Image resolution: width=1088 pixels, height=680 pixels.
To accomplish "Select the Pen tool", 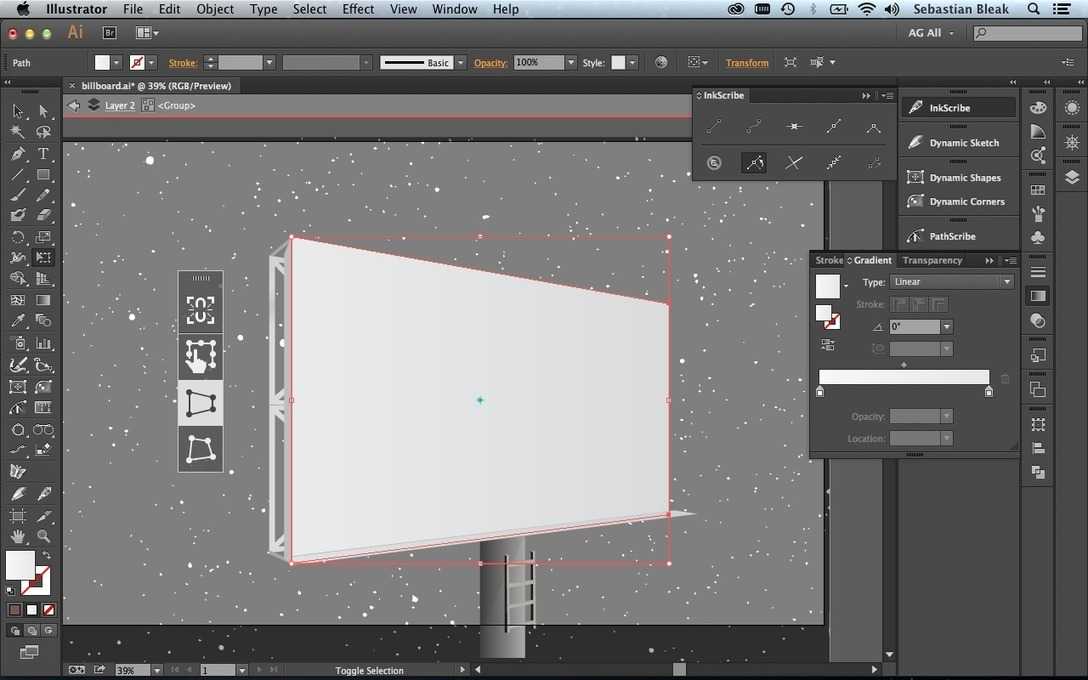I will point(17,153).
